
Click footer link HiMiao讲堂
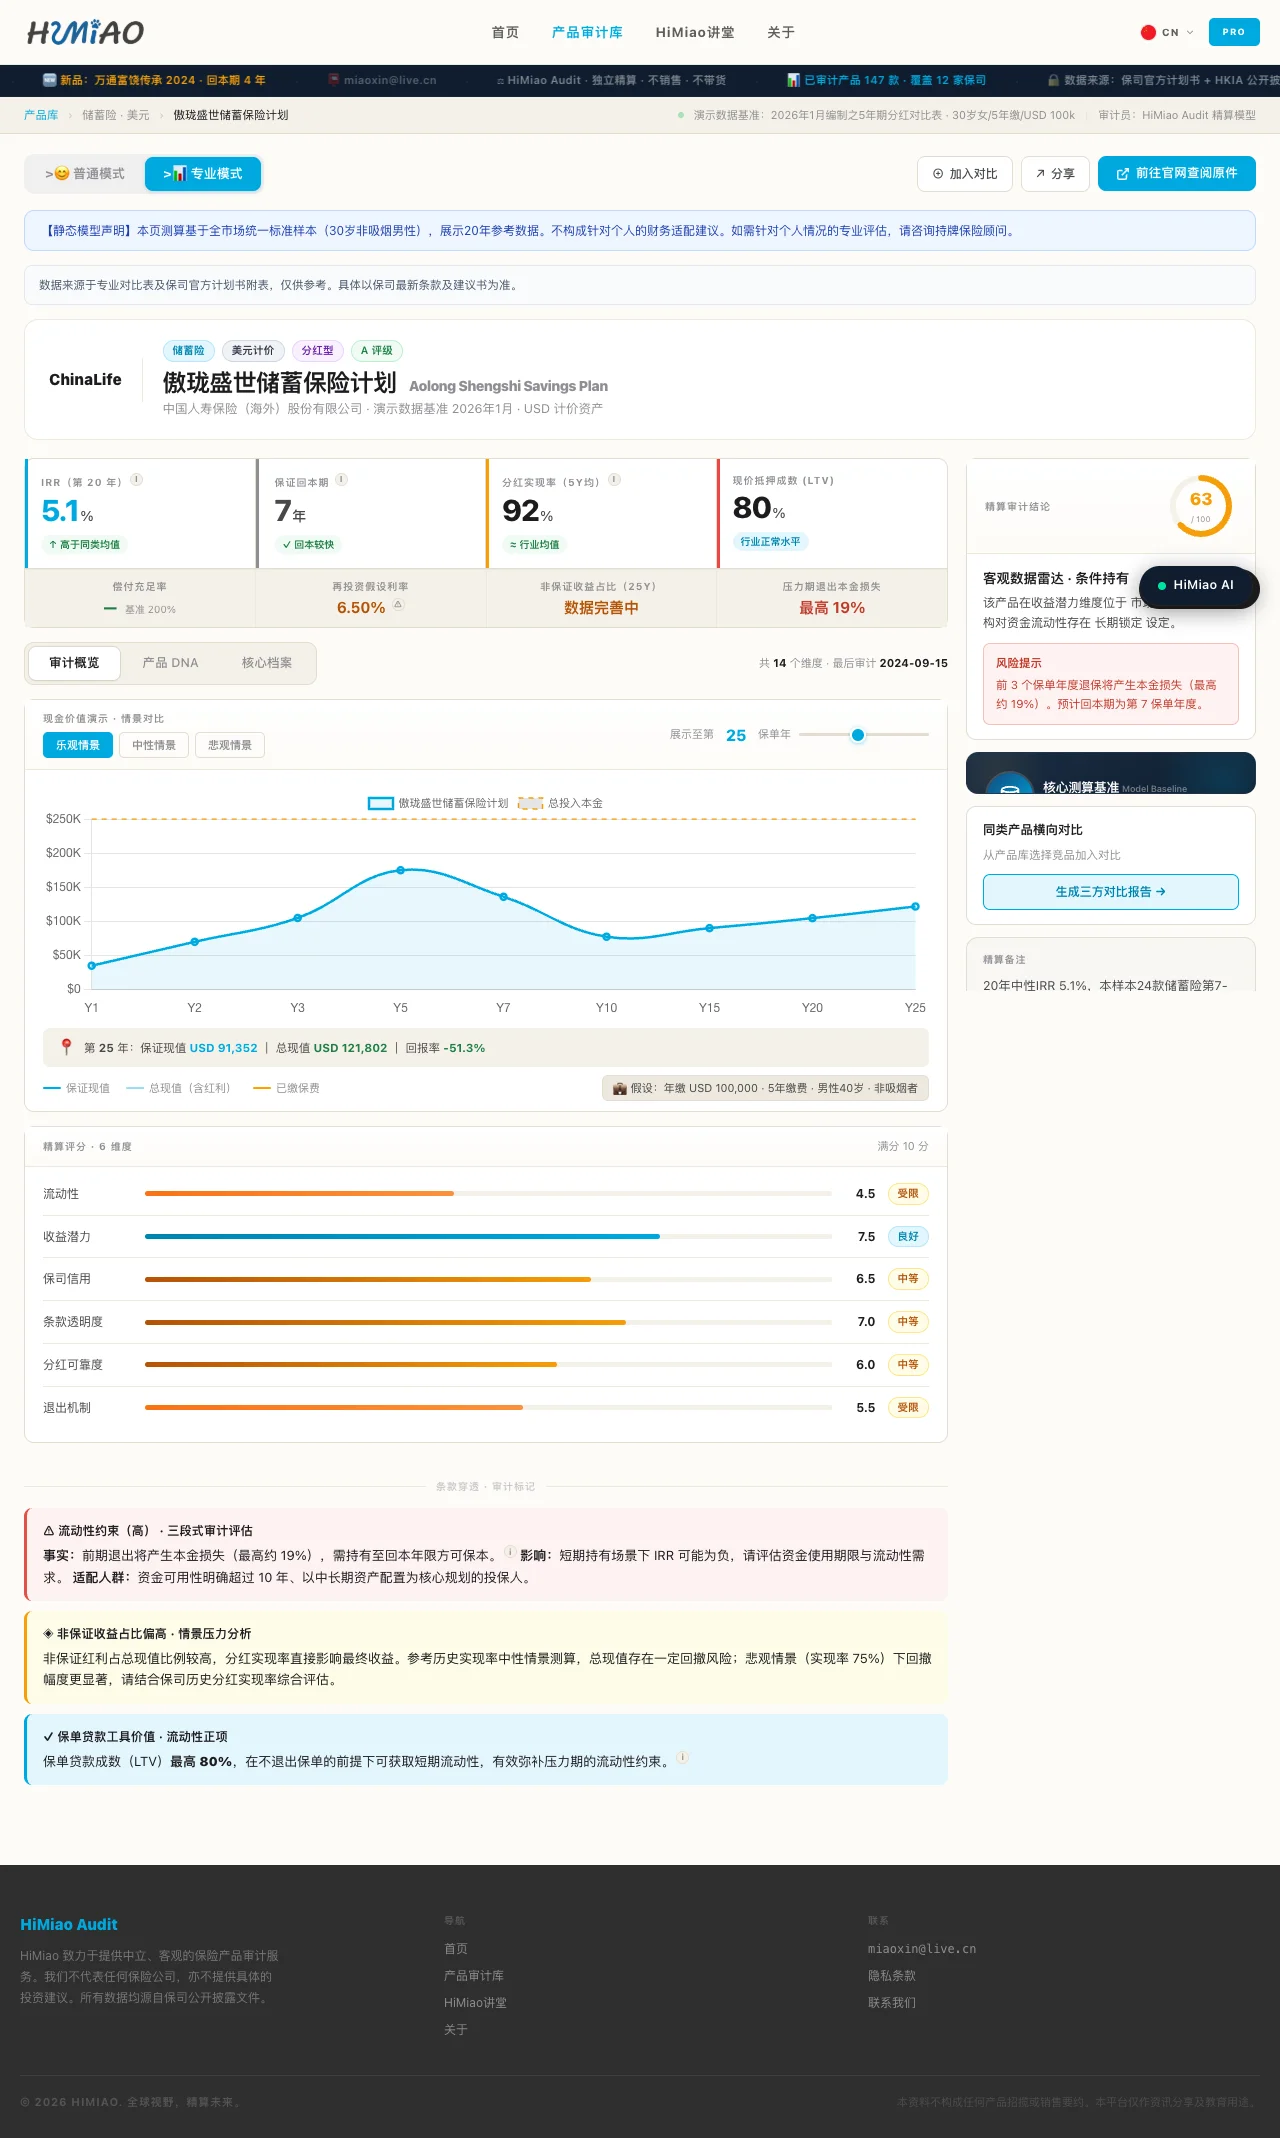[x=475, y=2003]
